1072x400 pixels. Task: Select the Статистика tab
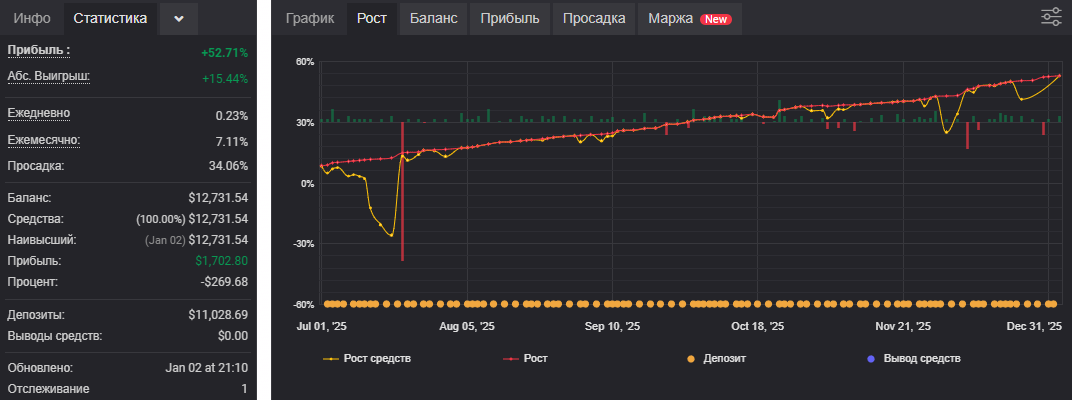110,18
